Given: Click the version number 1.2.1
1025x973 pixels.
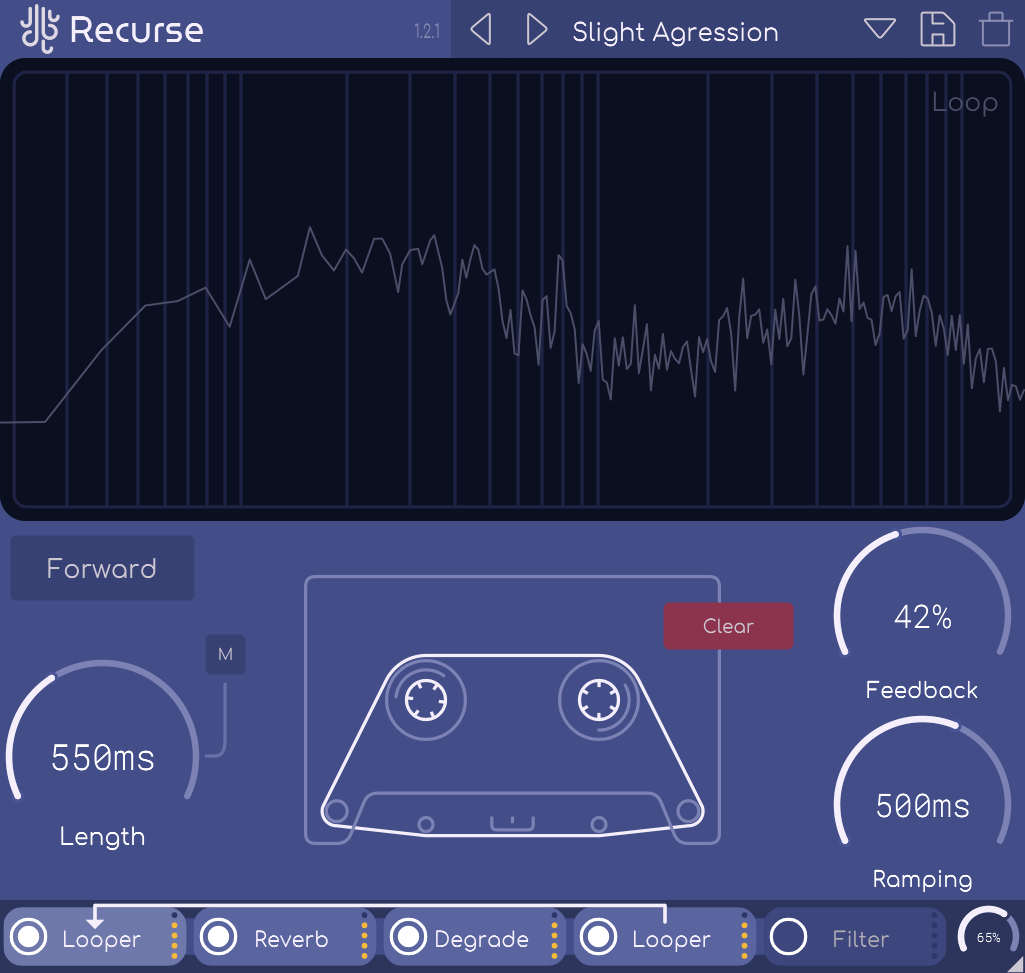Looking at the screenshot, I should point(427,31).
